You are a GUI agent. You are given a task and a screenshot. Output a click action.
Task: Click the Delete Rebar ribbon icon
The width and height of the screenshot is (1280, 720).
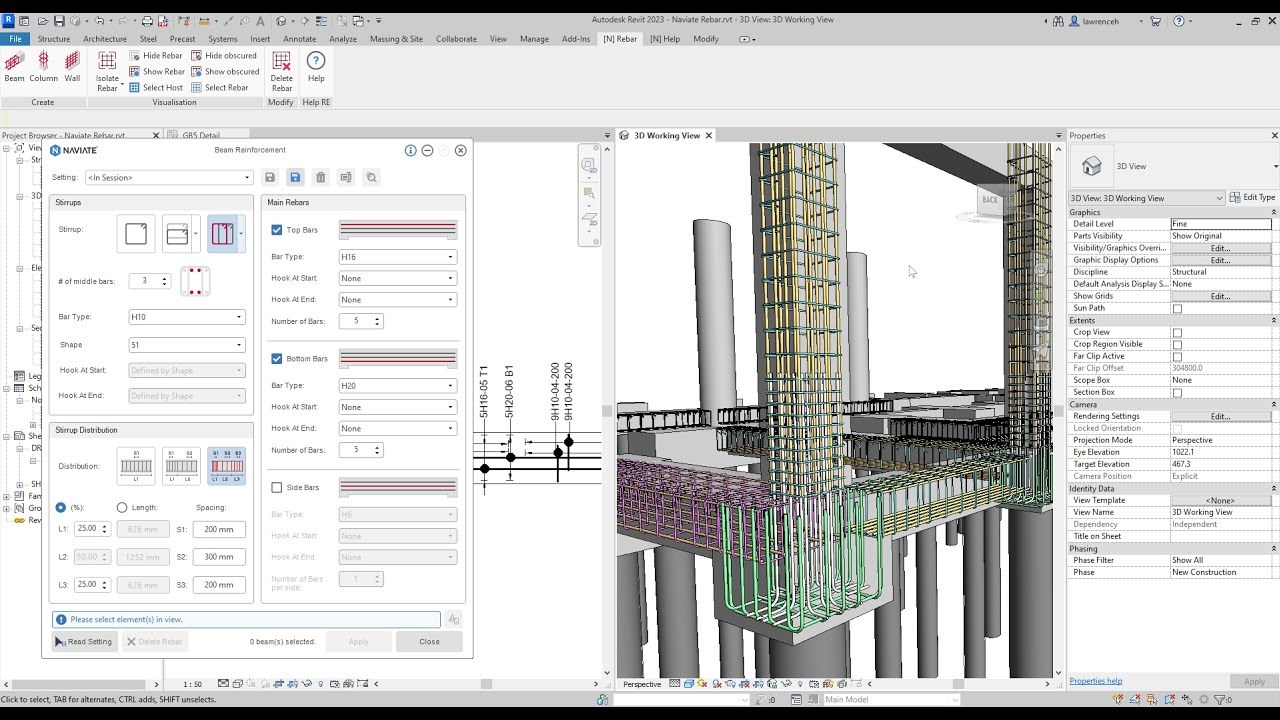point(282,70)
